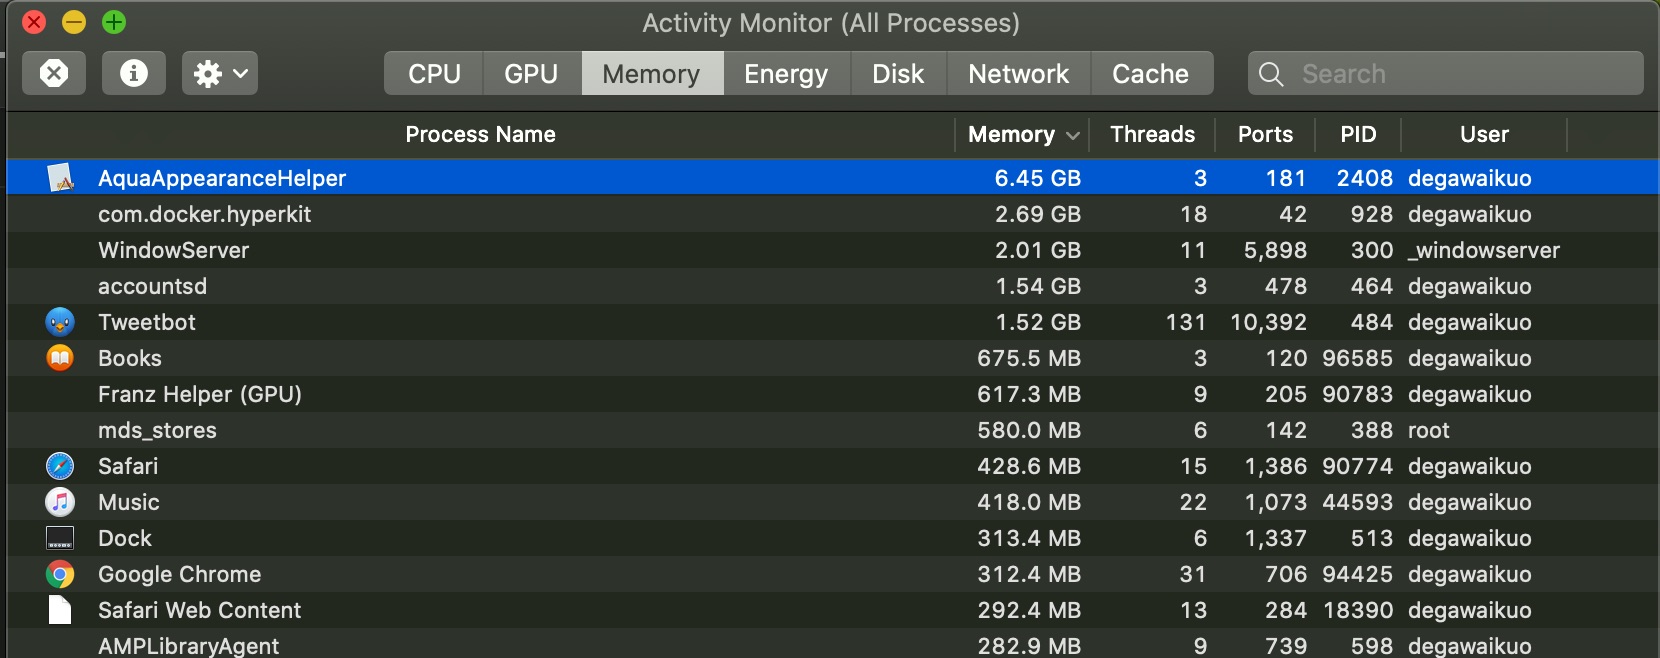Zoom the window with the green button
This screenshot has height=658, width=1660.
pyautogui.click(x=114, y=22)
